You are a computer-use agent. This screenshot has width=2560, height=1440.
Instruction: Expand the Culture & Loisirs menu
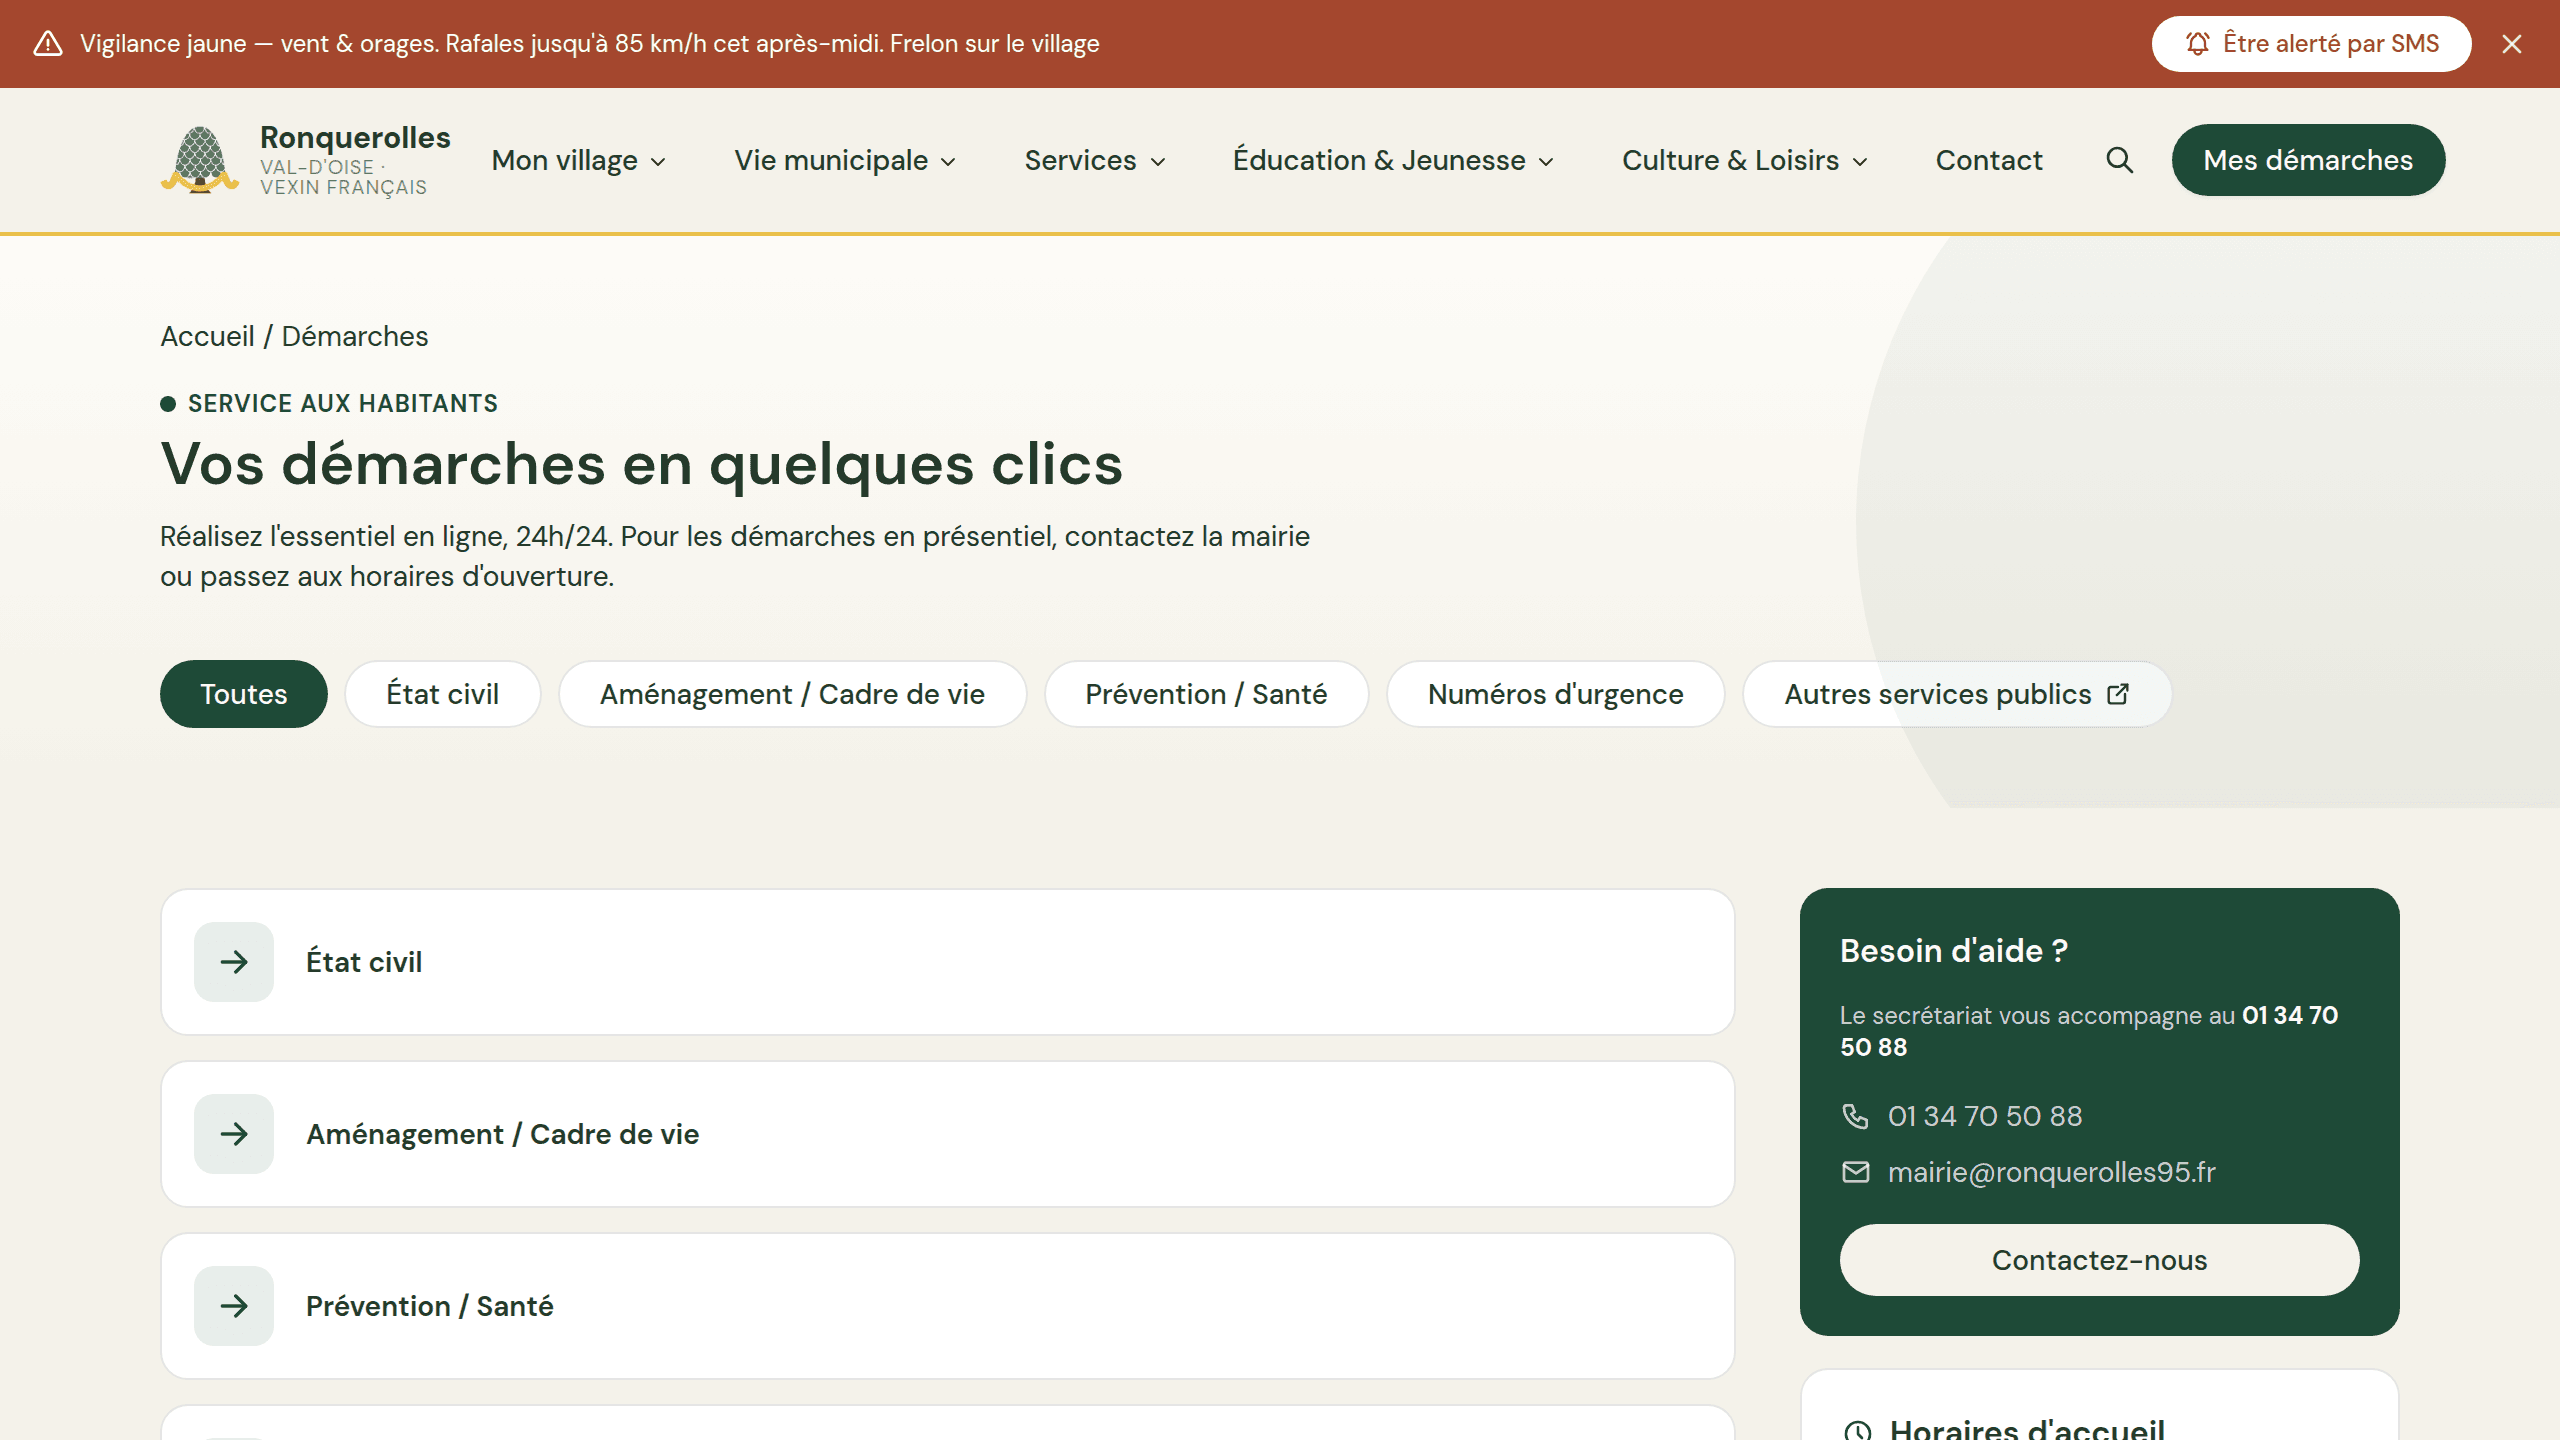1745,160
